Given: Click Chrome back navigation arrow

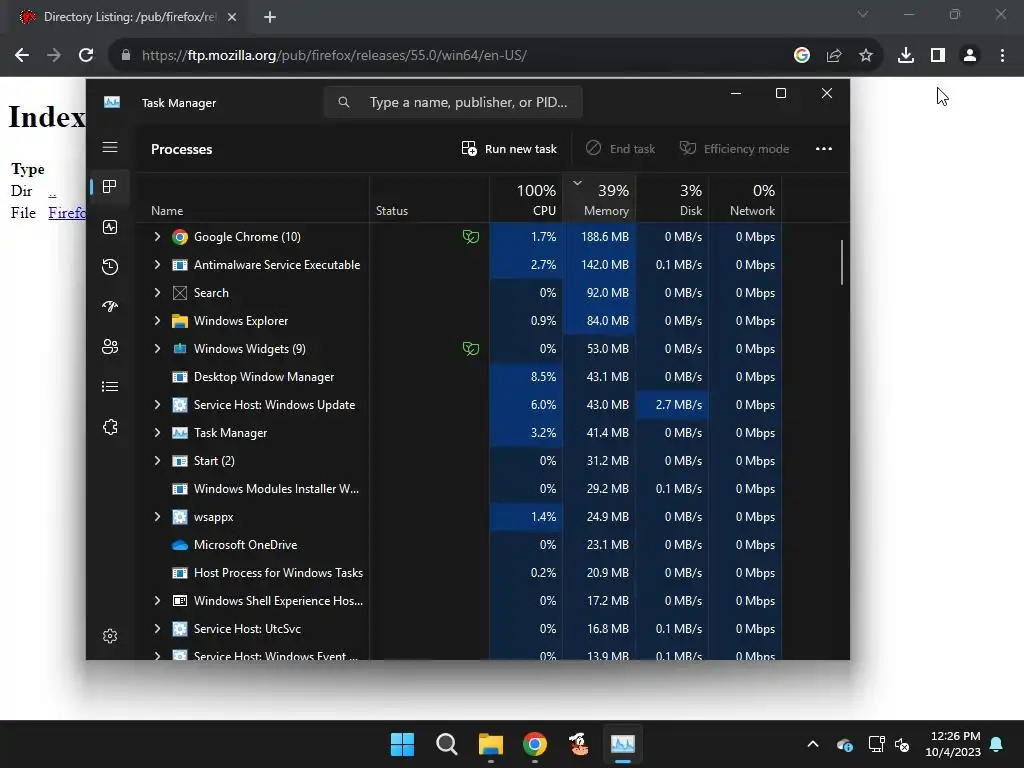Looking at the screenshot, I should [22, 56].
